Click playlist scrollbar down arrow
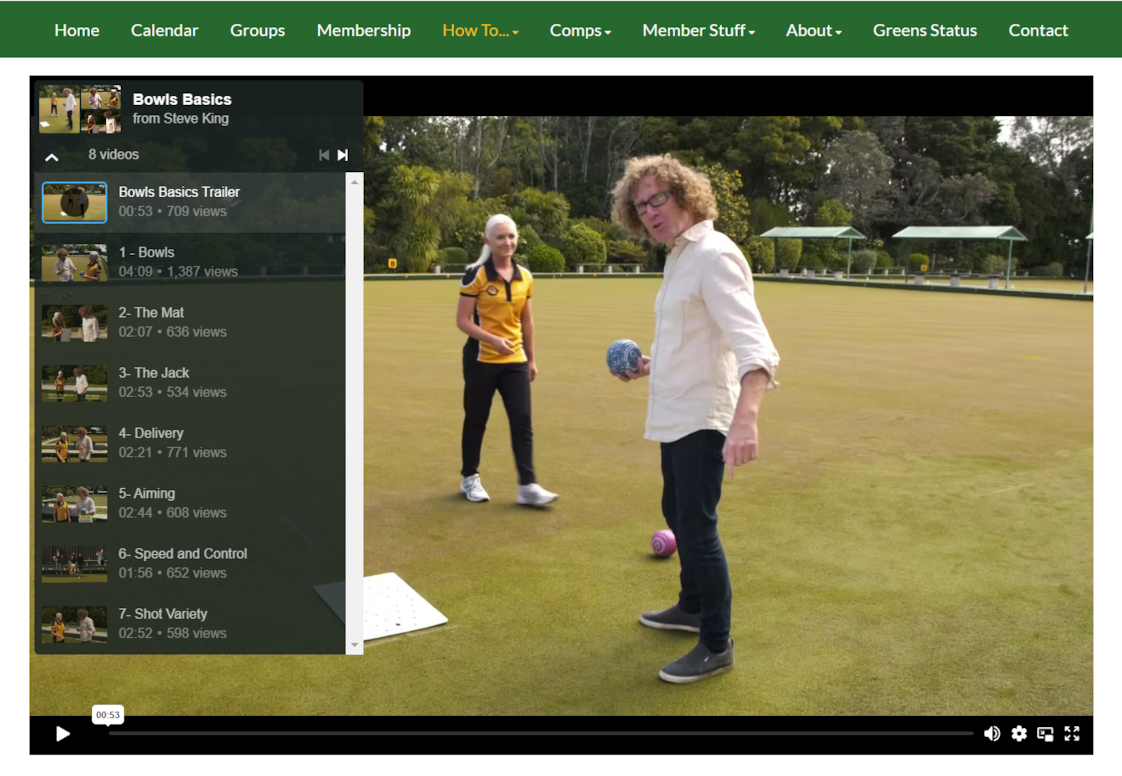The height and width of the screenshot is (776, 1122). click(354, 646)
